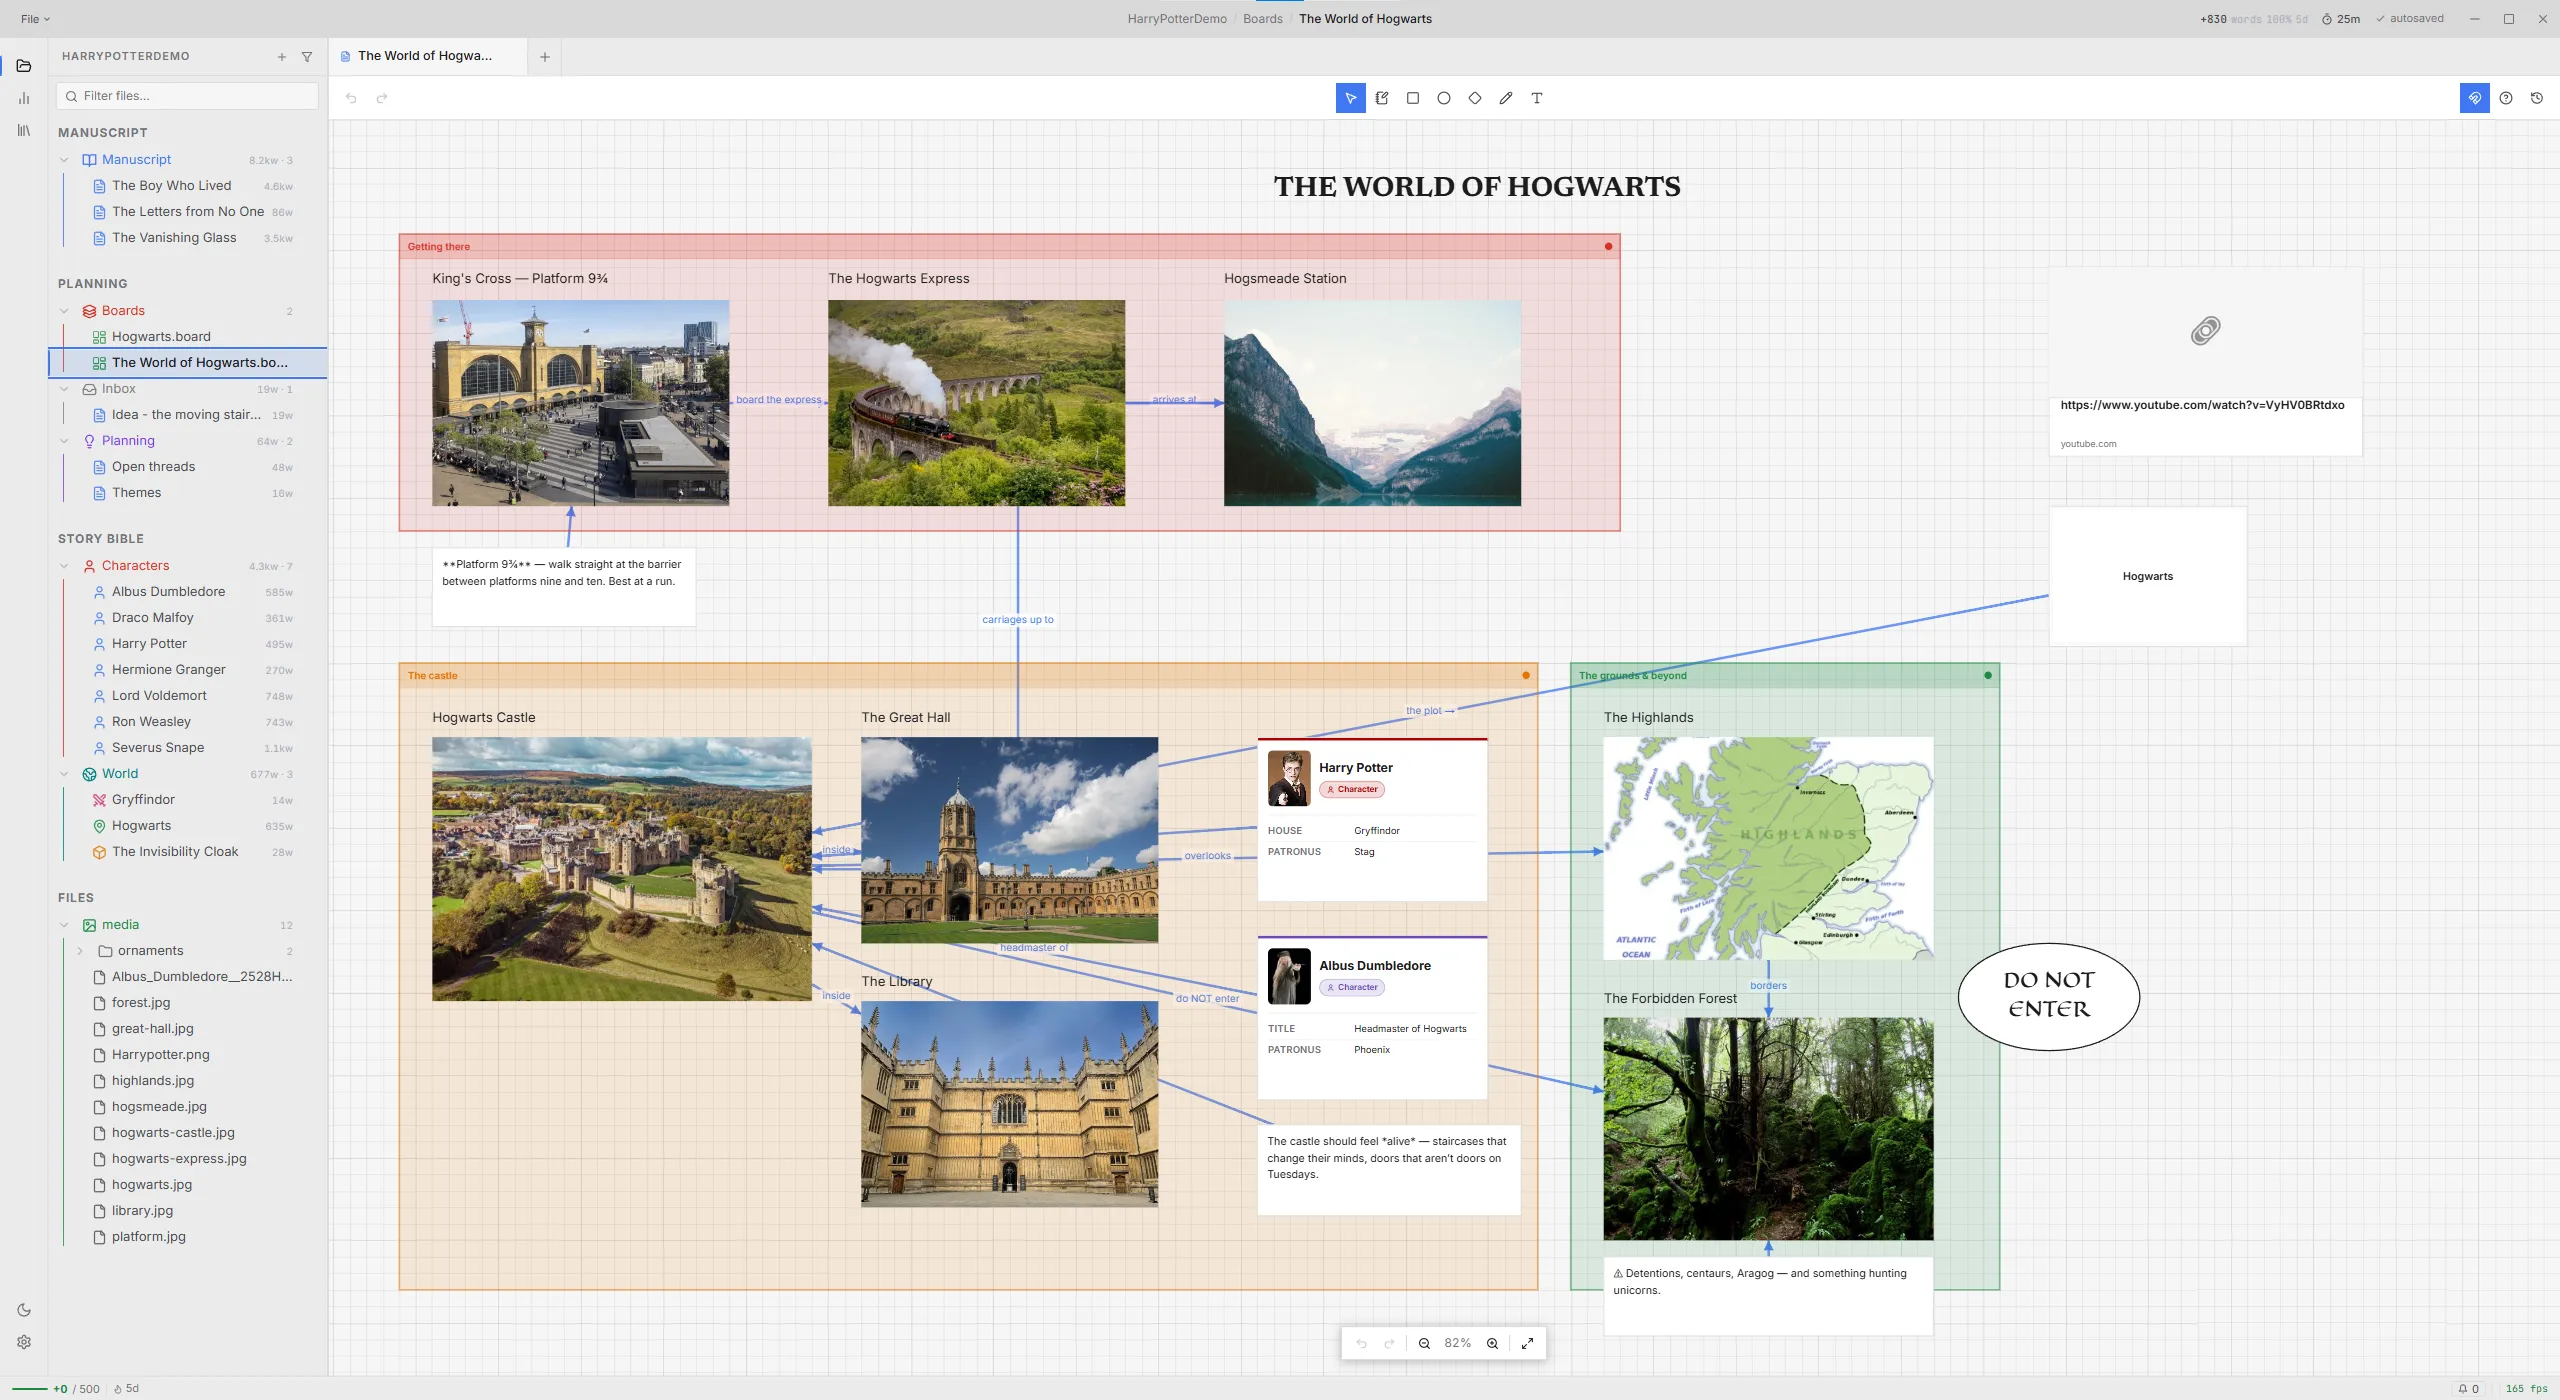Open the File menu dropdown
This screenshot has height=1400, width=2560.
click(35, 19)
